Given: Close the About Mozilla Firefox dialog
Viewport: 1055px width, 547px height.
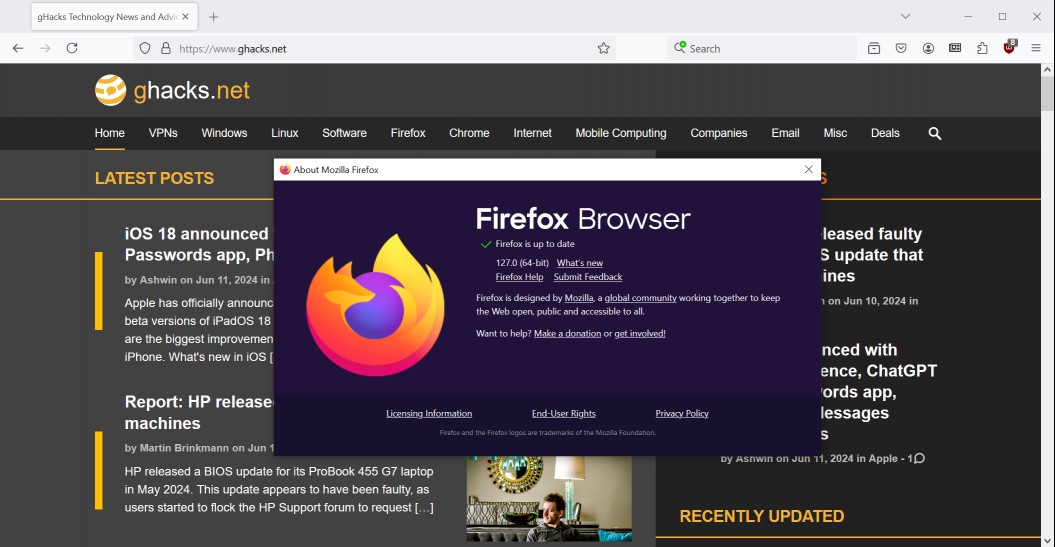Looking at the screenshot, I should point(809,170).
